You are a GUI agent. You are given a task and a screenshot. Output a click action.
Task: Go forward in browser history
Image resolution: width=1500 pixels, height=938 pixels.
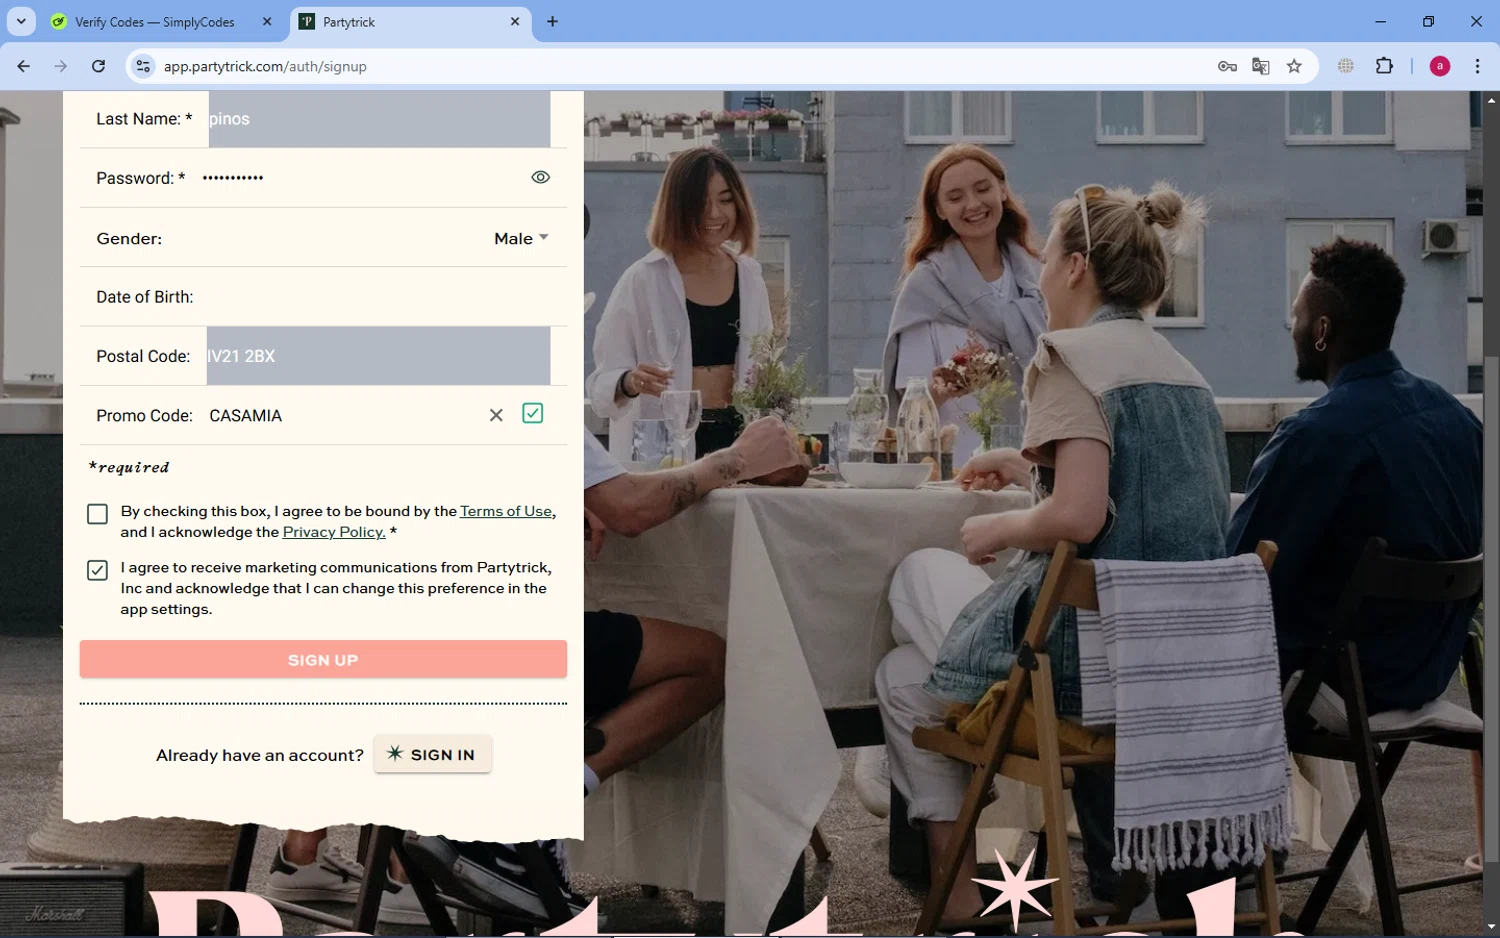pyautogui.click(x=61, y=66)
